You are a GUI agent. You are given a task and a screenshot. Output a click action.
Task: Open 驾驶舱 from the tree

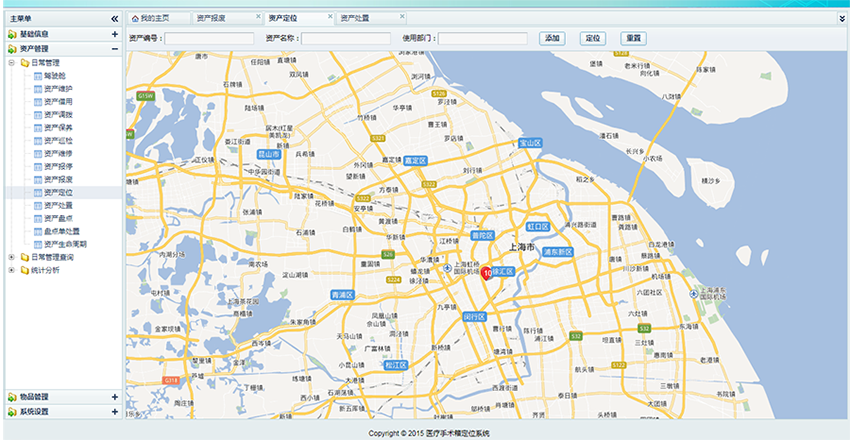tap(55, 76)
